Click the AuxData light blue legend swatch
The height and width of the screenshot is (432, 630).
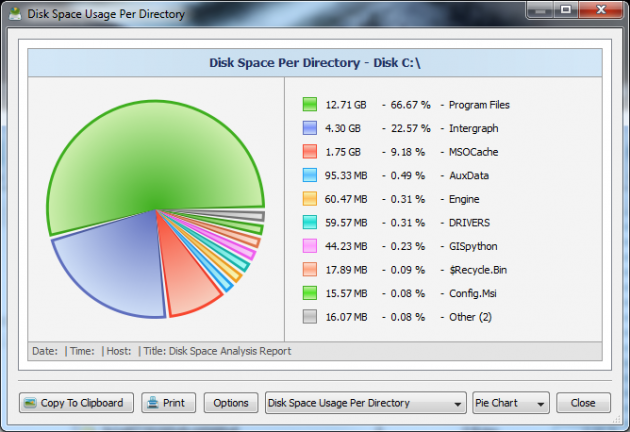point(310,175)
